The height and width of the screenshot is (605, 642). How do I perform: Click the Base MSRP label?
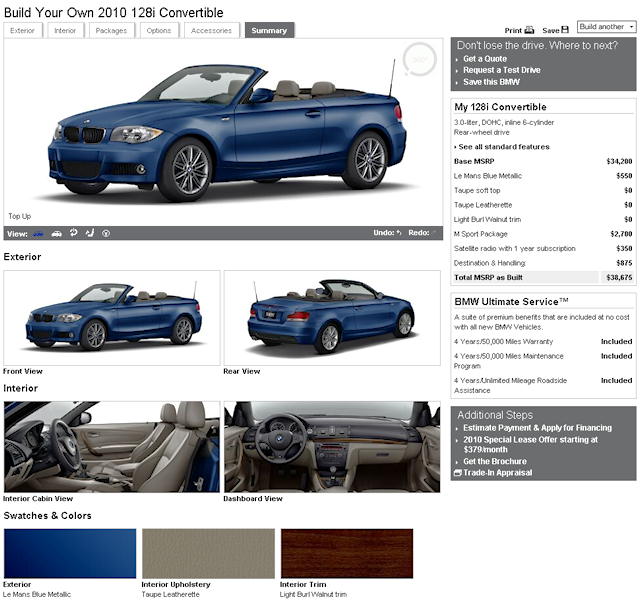[474, 161]
